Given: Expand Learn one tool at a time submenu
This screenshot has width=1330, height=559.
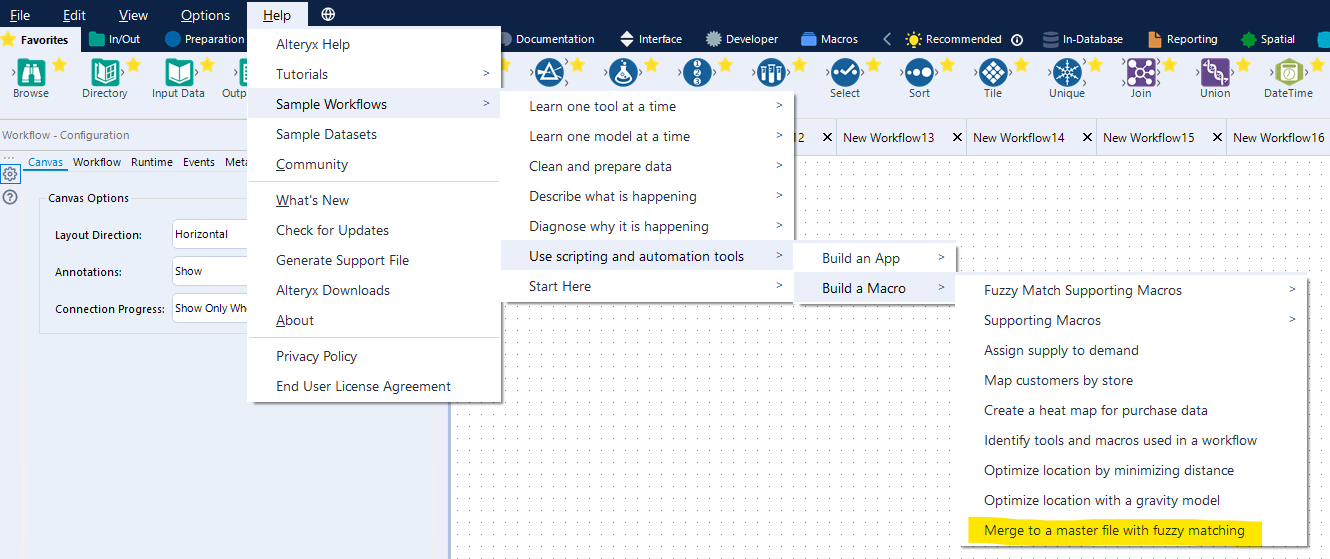Looking at the screenshot, I should click(647, 106).
